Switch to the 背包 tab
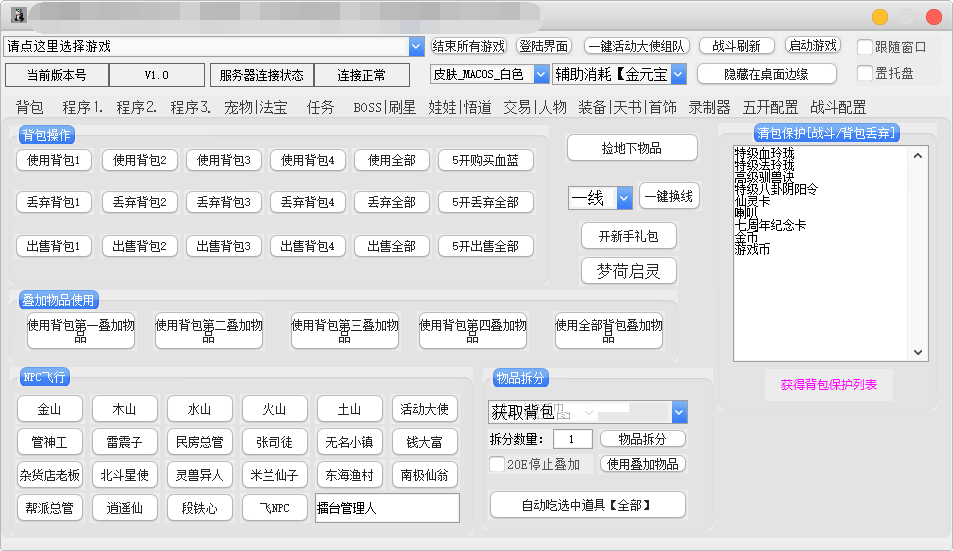 (29, 108)
